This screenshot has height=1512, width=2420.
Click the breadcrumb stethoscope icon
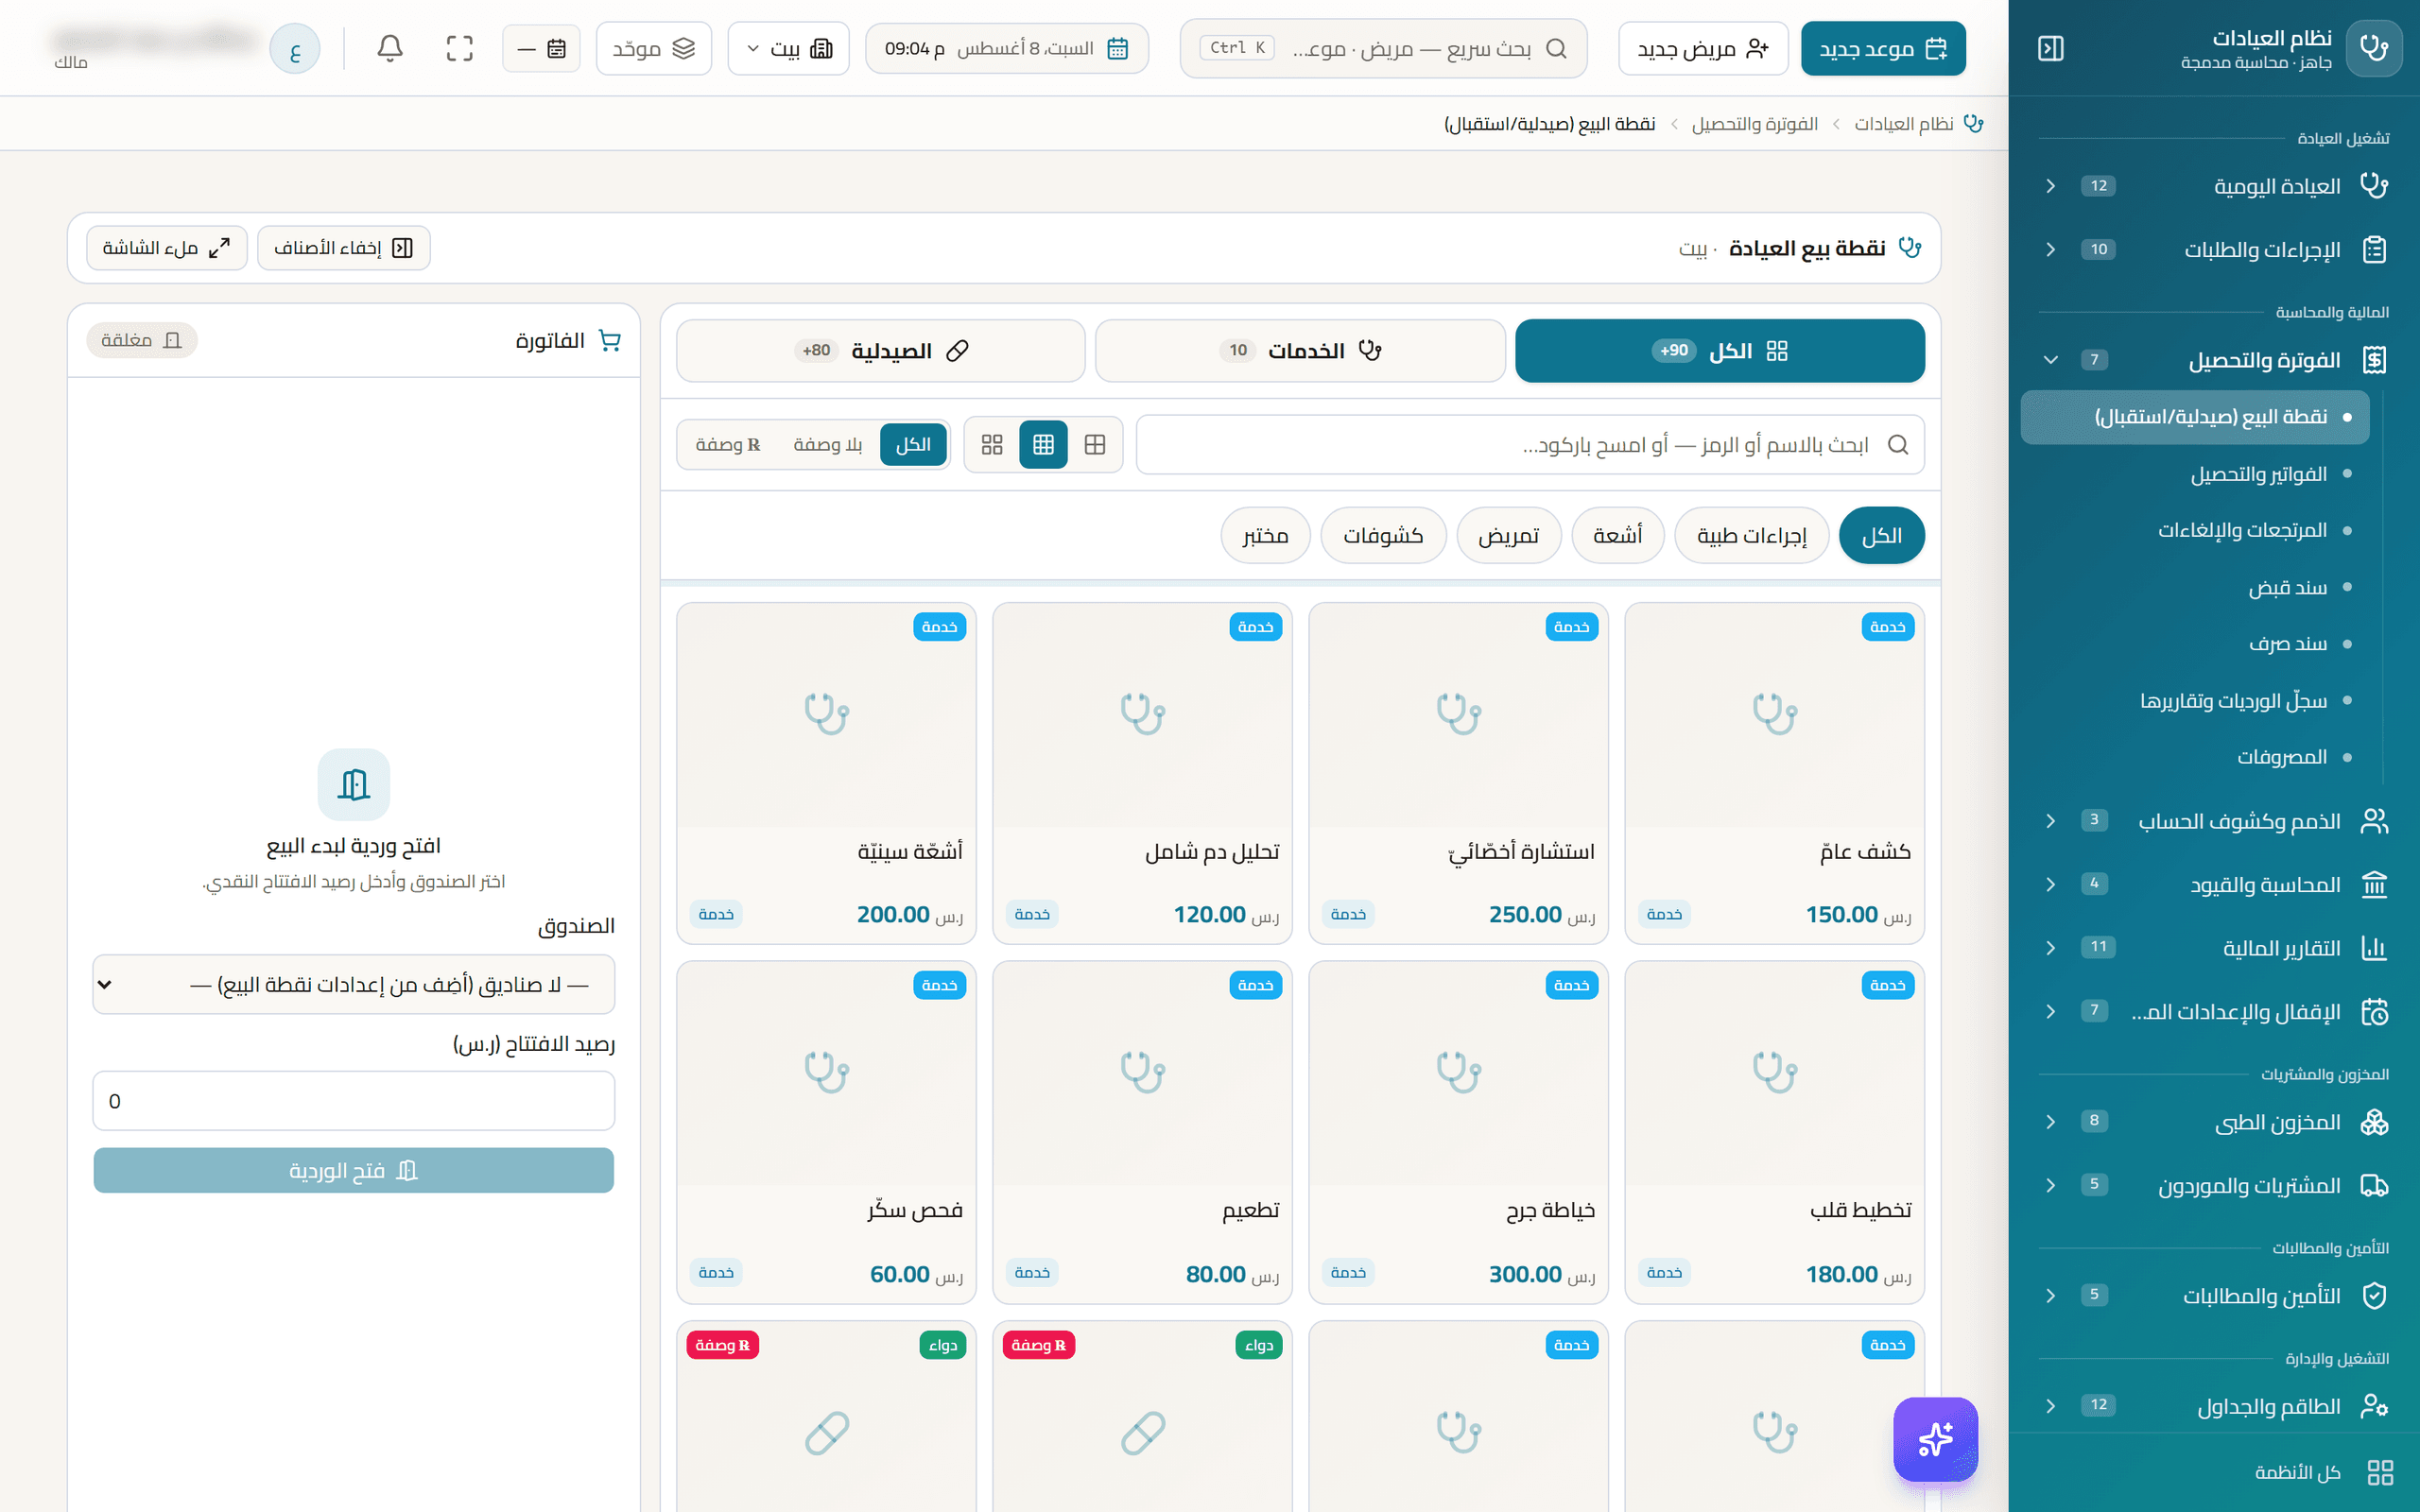1973,124
